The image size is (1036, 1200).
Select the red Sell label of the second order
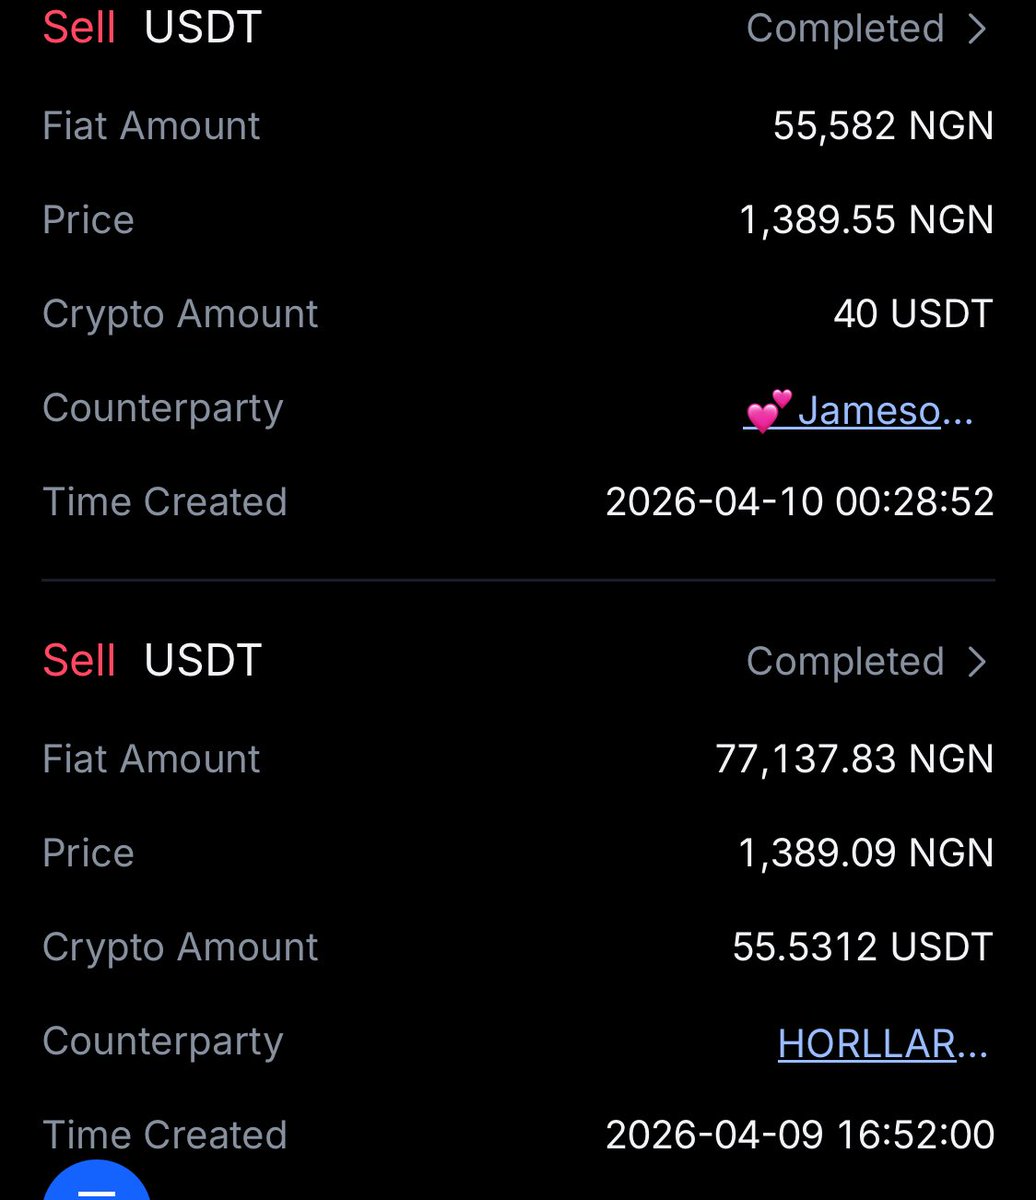click(x=79, y=661)
